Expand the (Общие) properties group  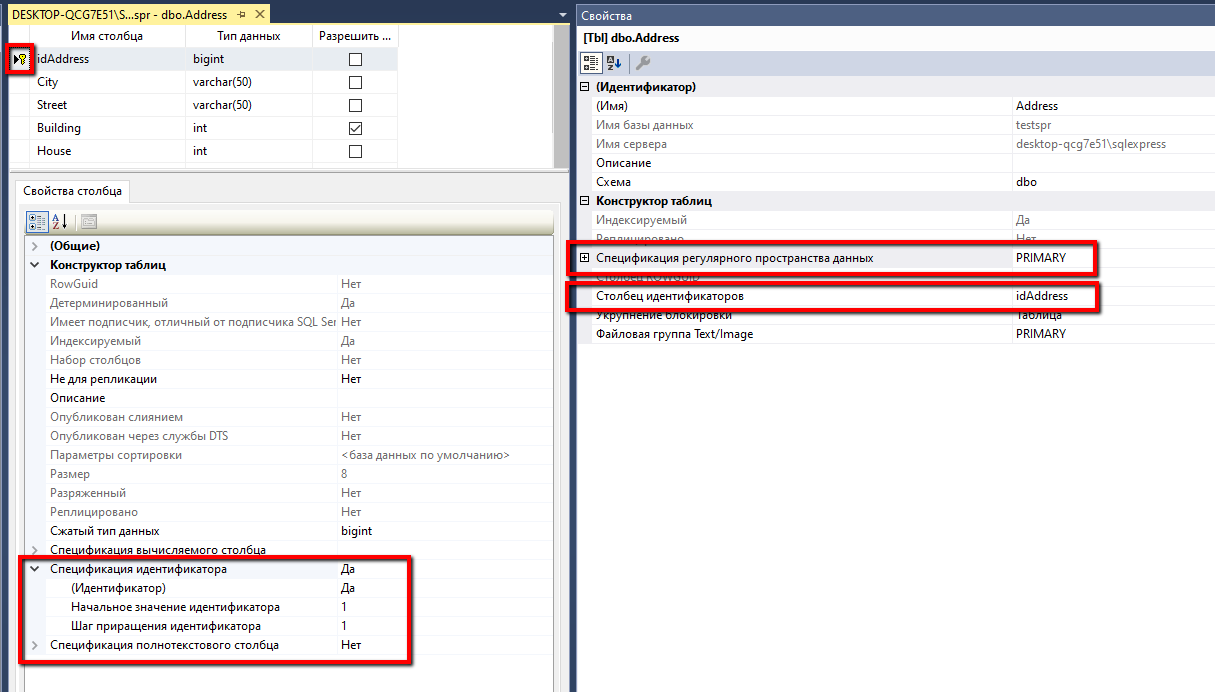35,246
